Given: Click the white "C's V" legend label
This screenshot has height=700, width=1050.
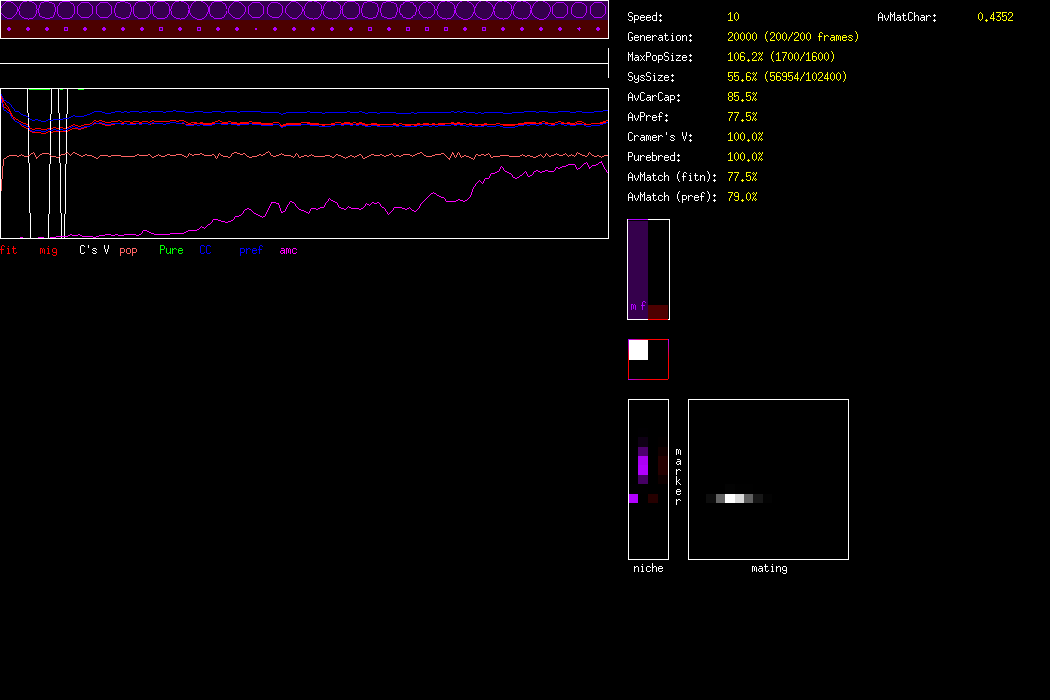Looking at the screenshot, I should tap(94, 250).
